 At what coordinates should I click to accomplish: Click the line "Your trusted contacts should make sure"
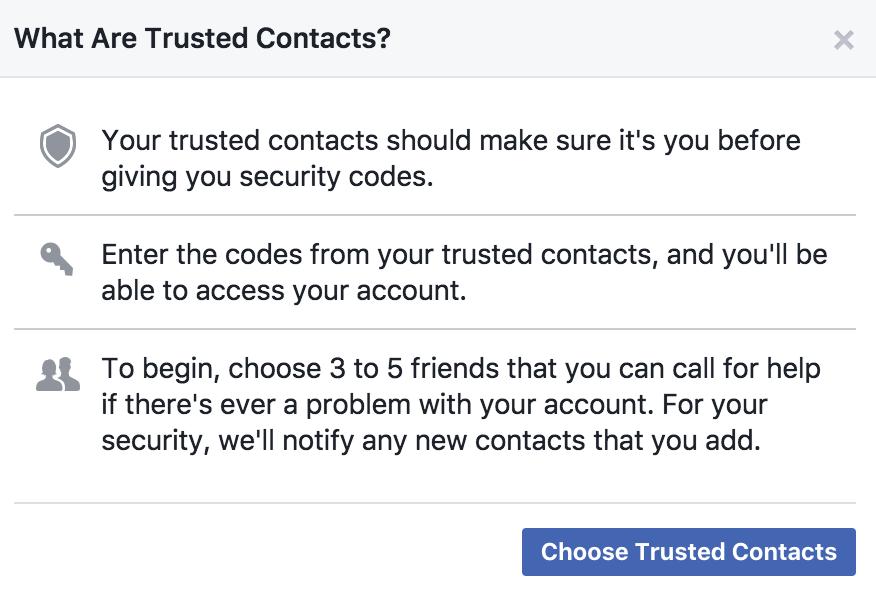coord(450,140)
